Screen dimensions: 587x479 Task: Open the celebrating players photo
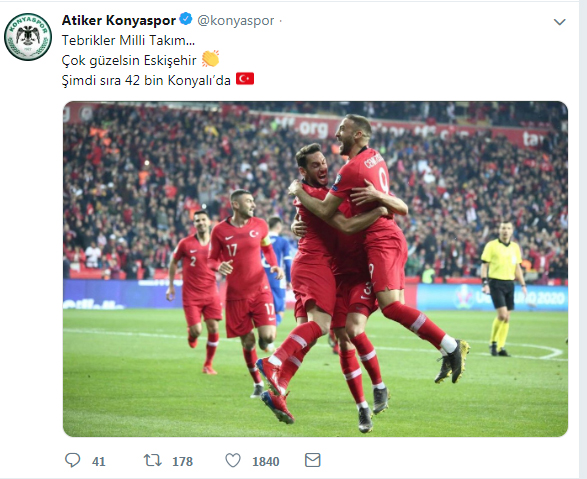tap(315, 269)
